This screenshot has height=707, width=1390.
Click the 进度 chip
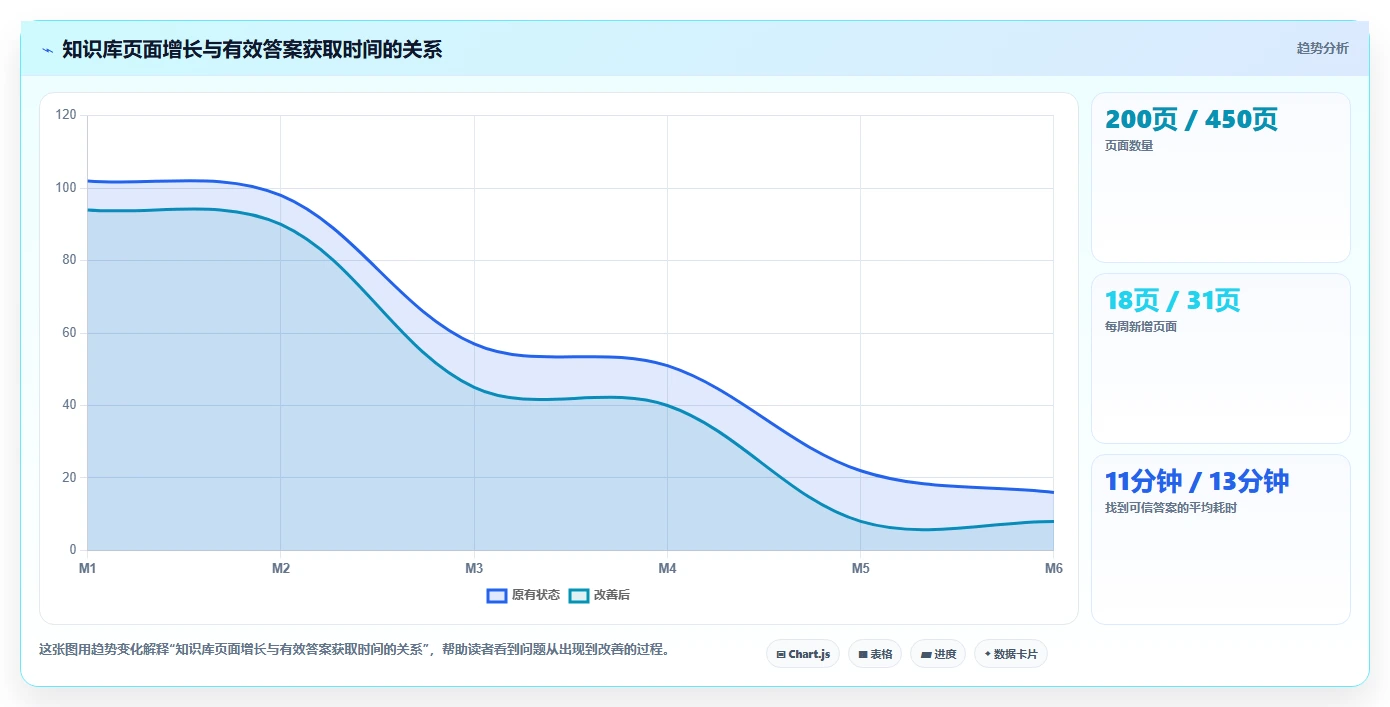(x=938, y=654)
